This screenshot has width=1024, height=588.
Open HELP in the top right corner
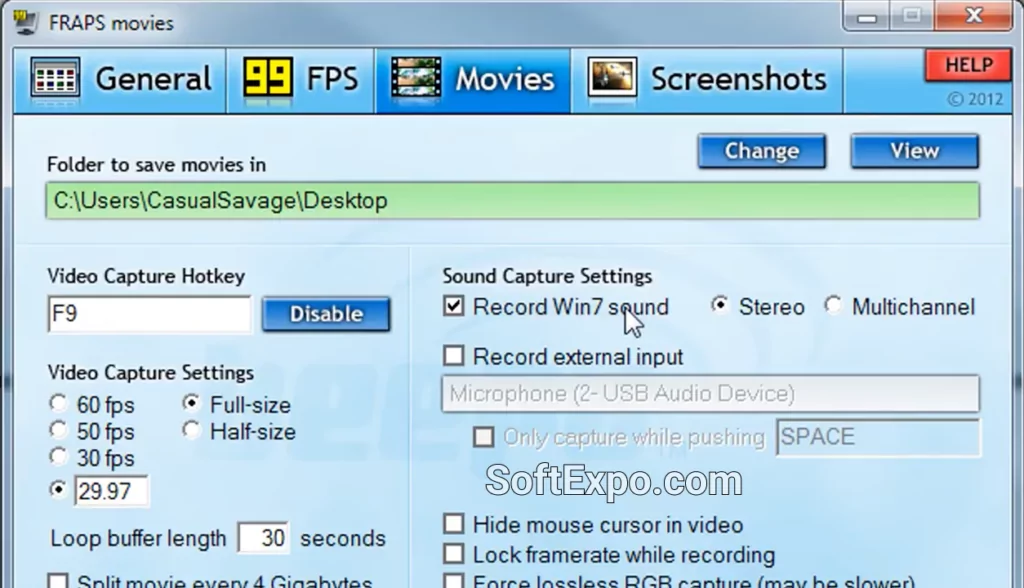click(966, 64)
